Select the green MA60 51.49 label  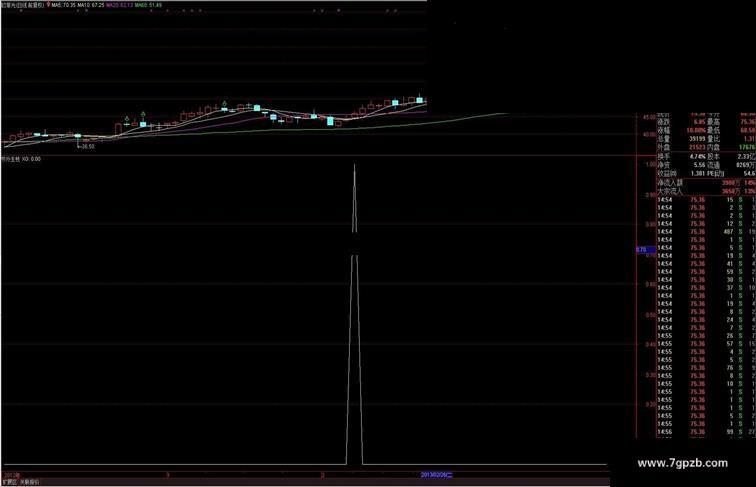[148, 5]
